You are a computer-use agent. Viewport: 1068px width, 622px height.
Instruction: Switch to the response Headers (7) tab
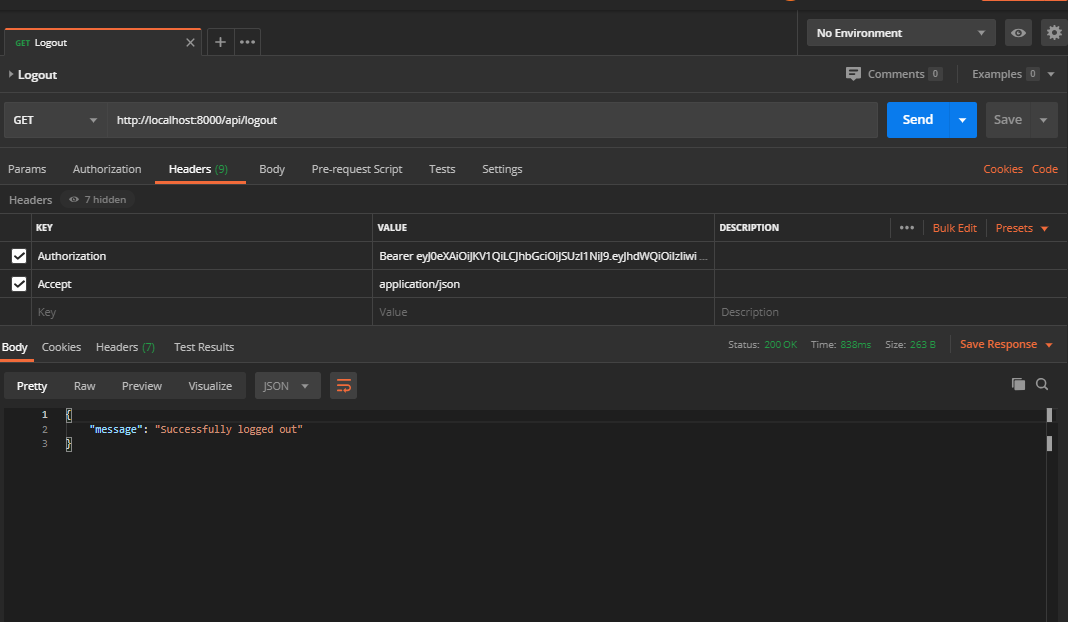125,347
